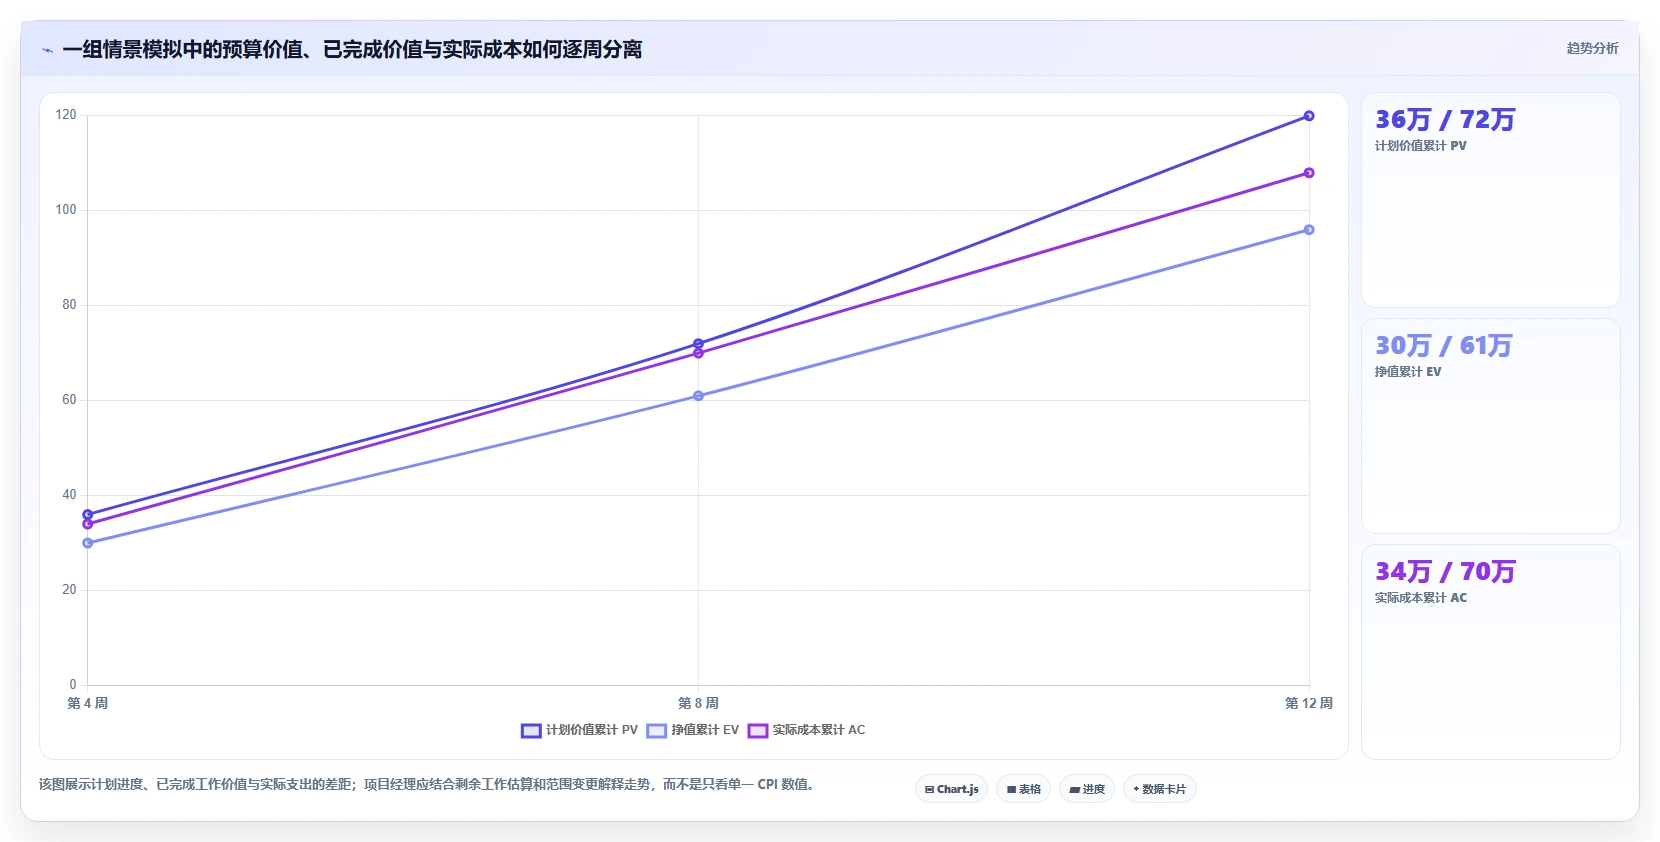Click the 实际成本累计 AC legend text
Image resolution: width=1660 pixels, height=842 pixels.
tap(819, 730)
